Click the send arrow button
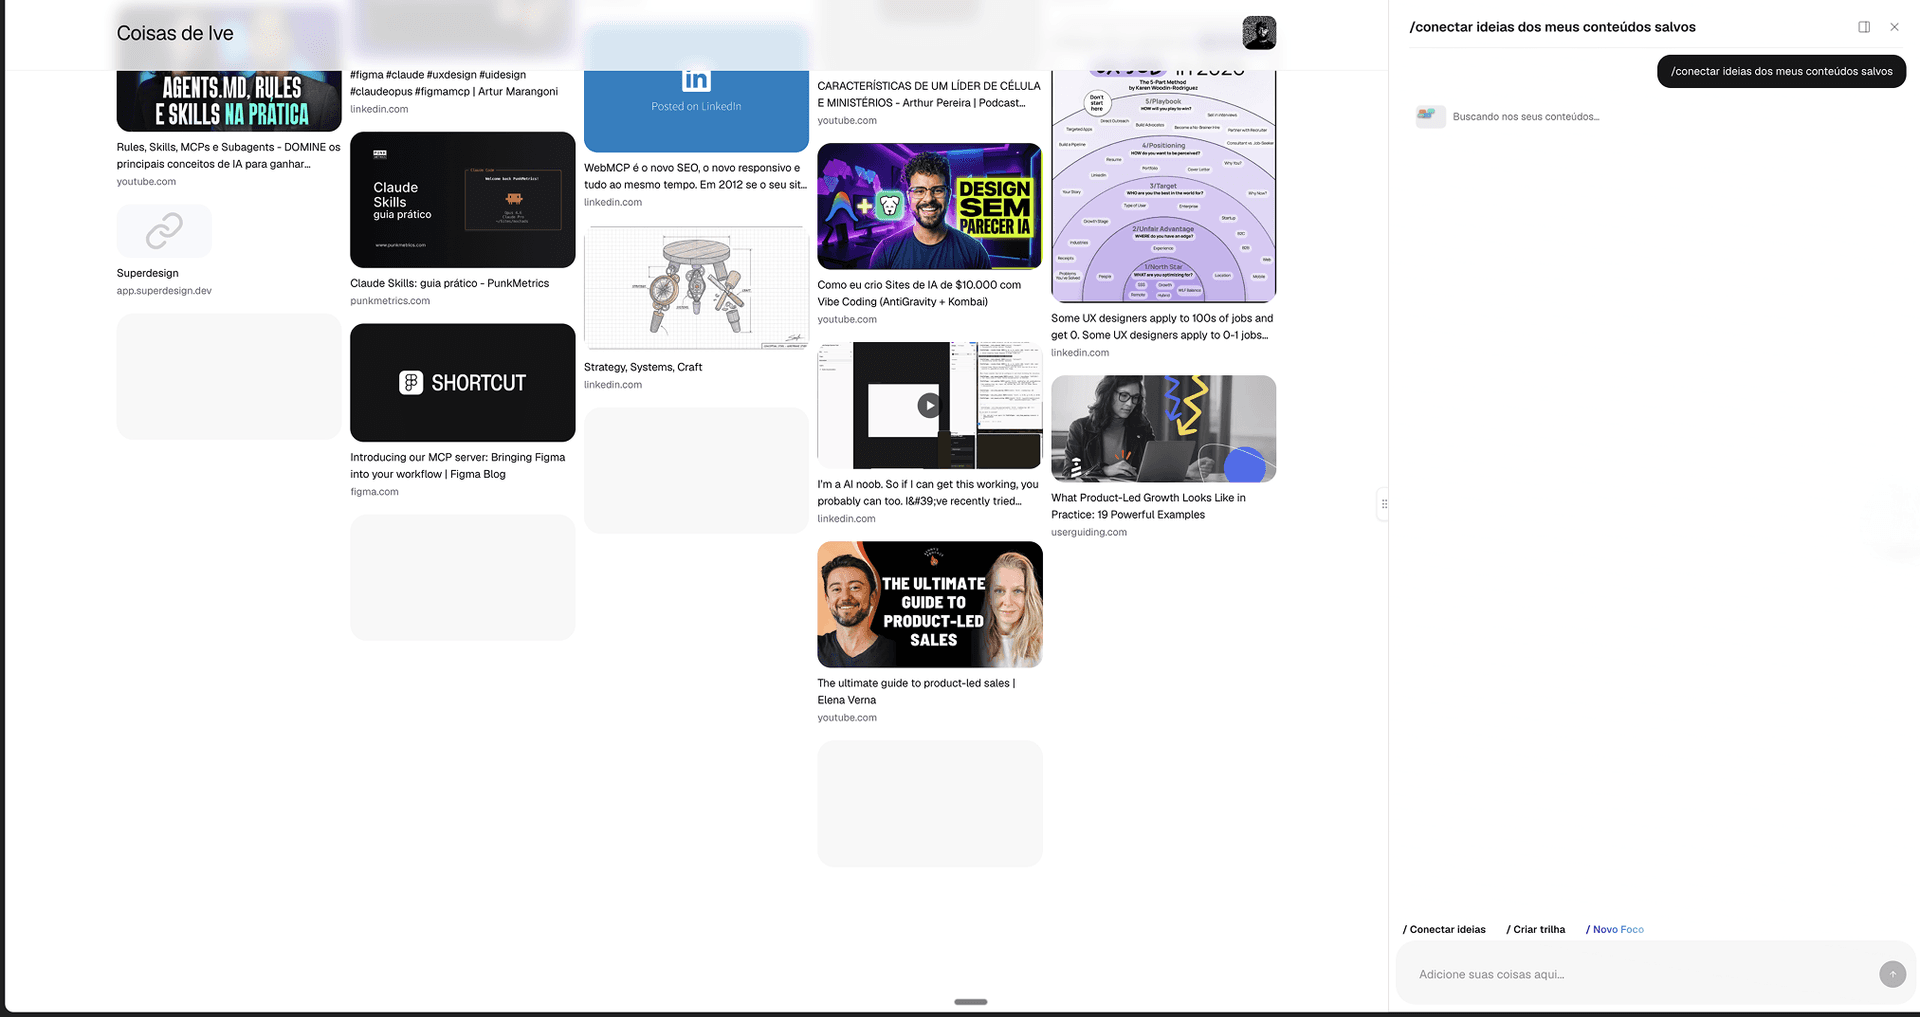The image size is (1920, 1017). click(x=1891, y=974)
